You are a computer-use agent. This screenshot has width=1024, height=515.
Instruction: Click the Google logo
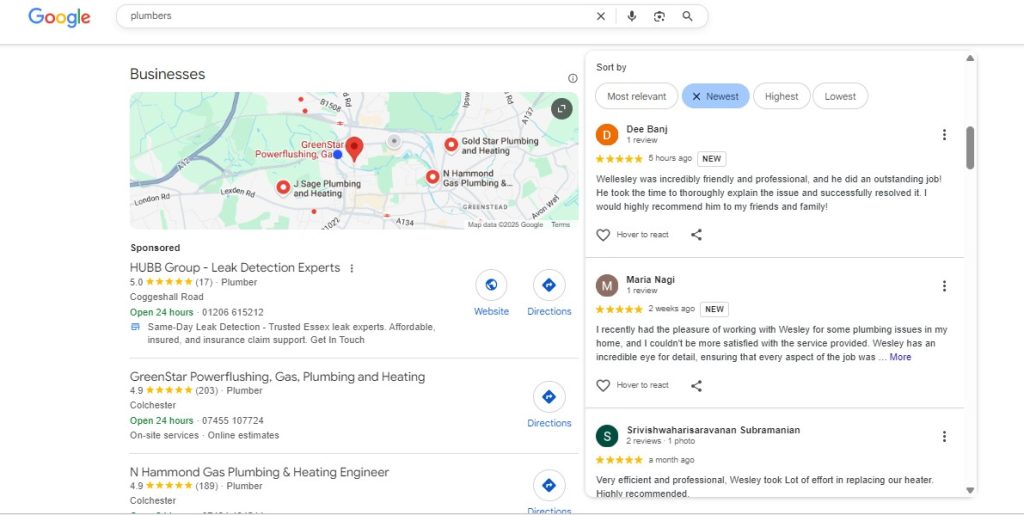[x=59, y=17]
